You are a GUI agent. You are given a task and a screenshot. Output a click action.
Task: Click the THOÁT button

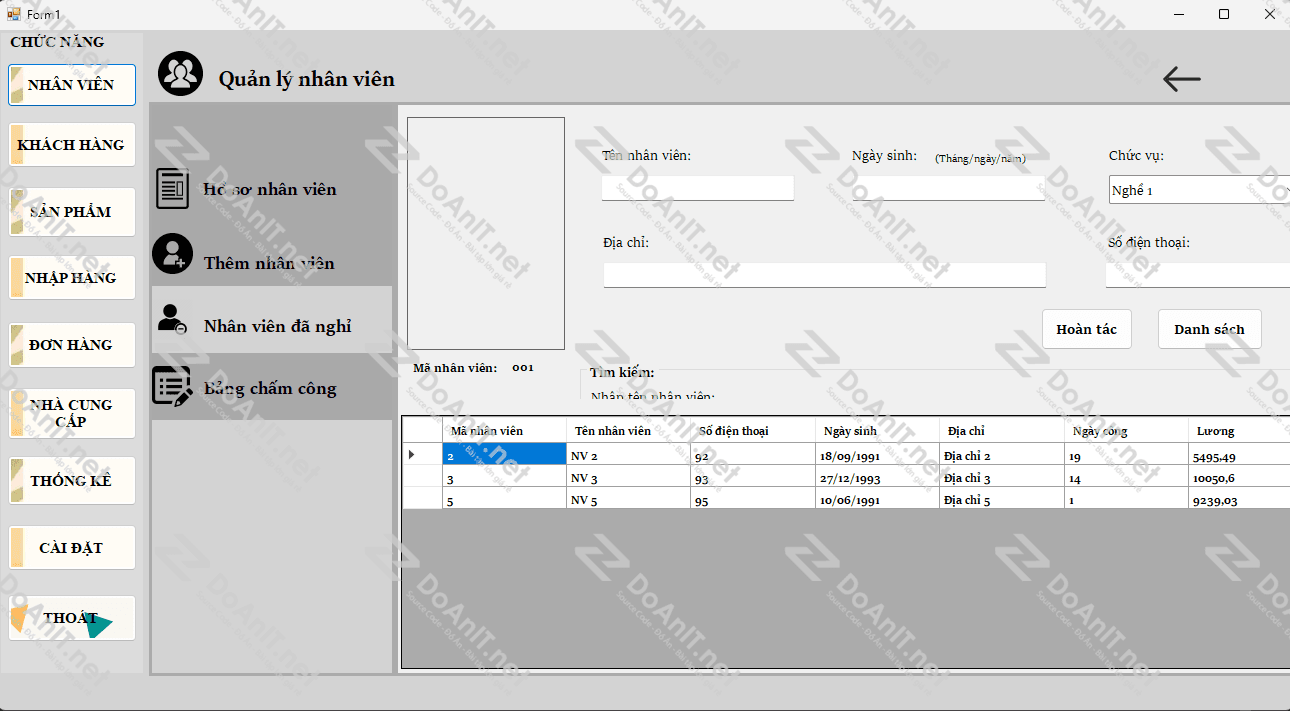(72, 618)
